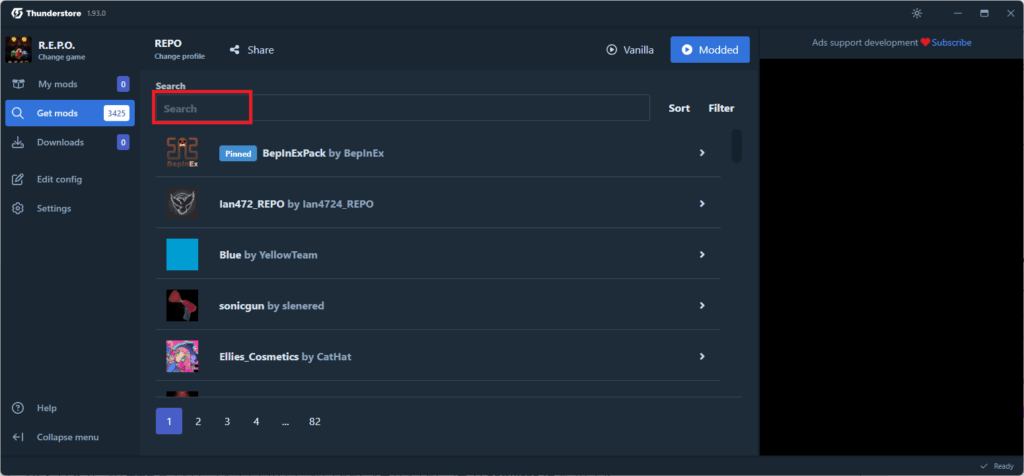This screenshot has width=1024, height=476.
Task: Click the Share icon
Action: pos(235,50)
